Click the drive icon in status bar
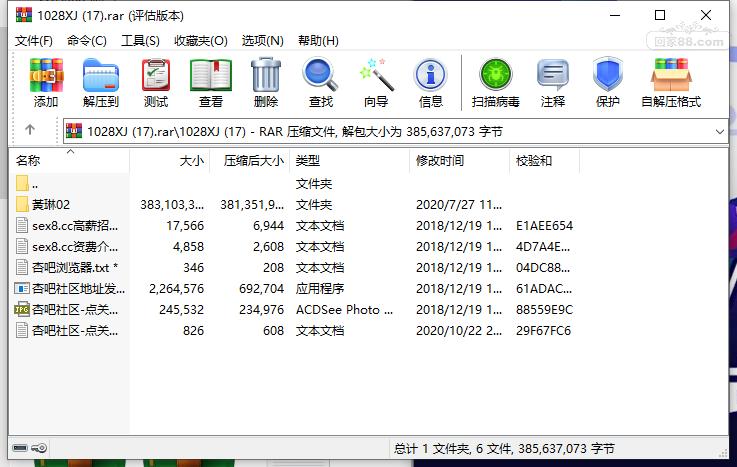The width and height of the screenshot is (737, 467). (20, 448)
